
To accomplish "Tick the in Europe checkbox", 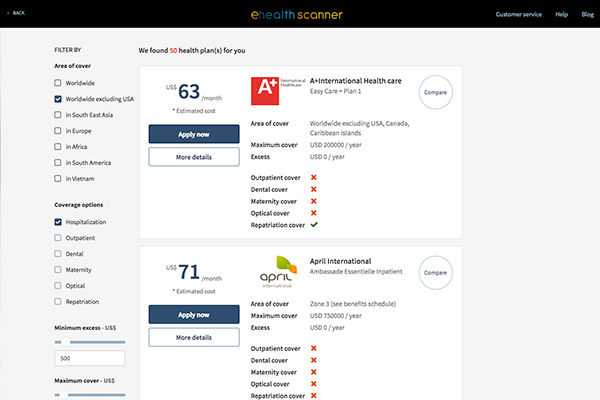I will point(58,131).
